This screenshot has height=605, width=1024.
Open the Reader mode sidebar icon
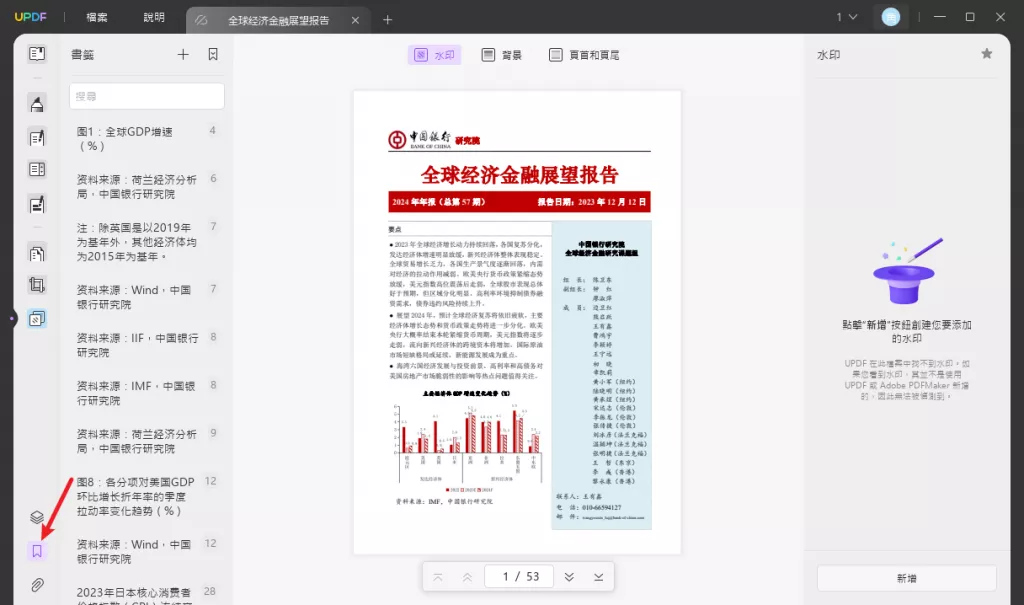point(37,54)
